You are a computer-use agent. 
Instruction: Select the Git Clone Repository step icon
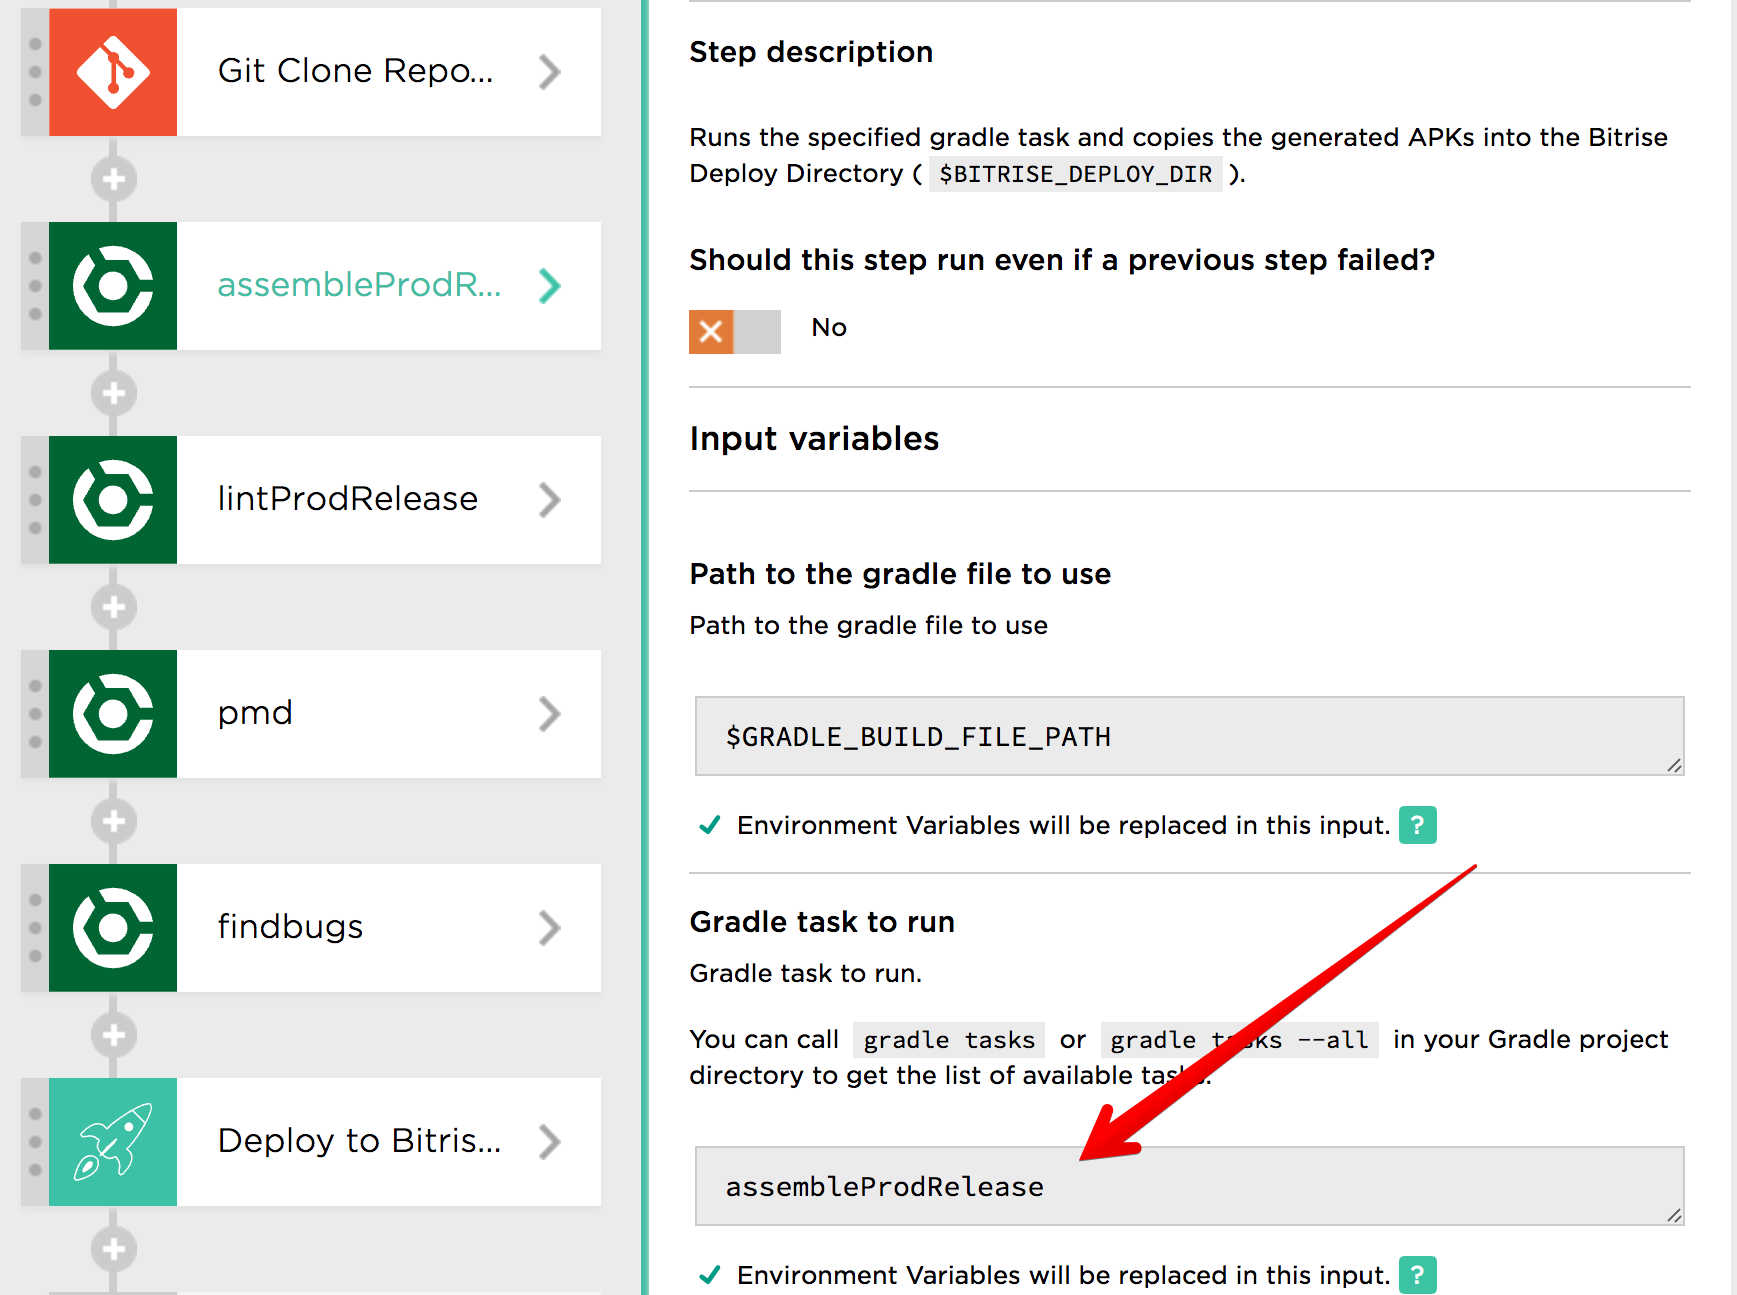pyautogui.click(x=112, y=72)
